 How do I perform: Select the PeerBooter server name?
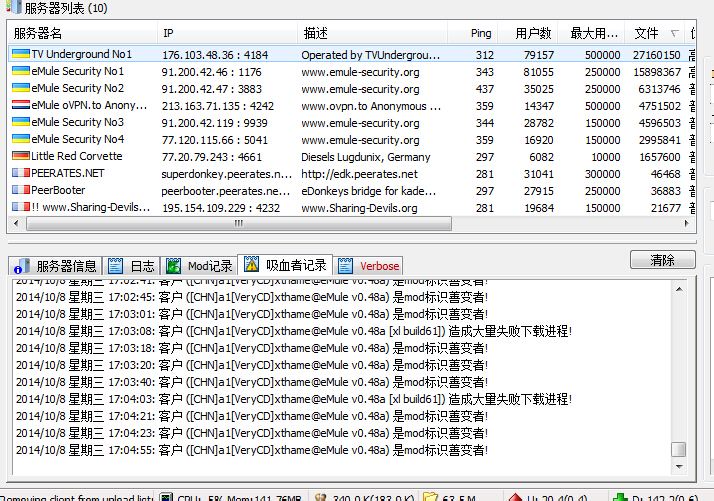click(58, 190)
